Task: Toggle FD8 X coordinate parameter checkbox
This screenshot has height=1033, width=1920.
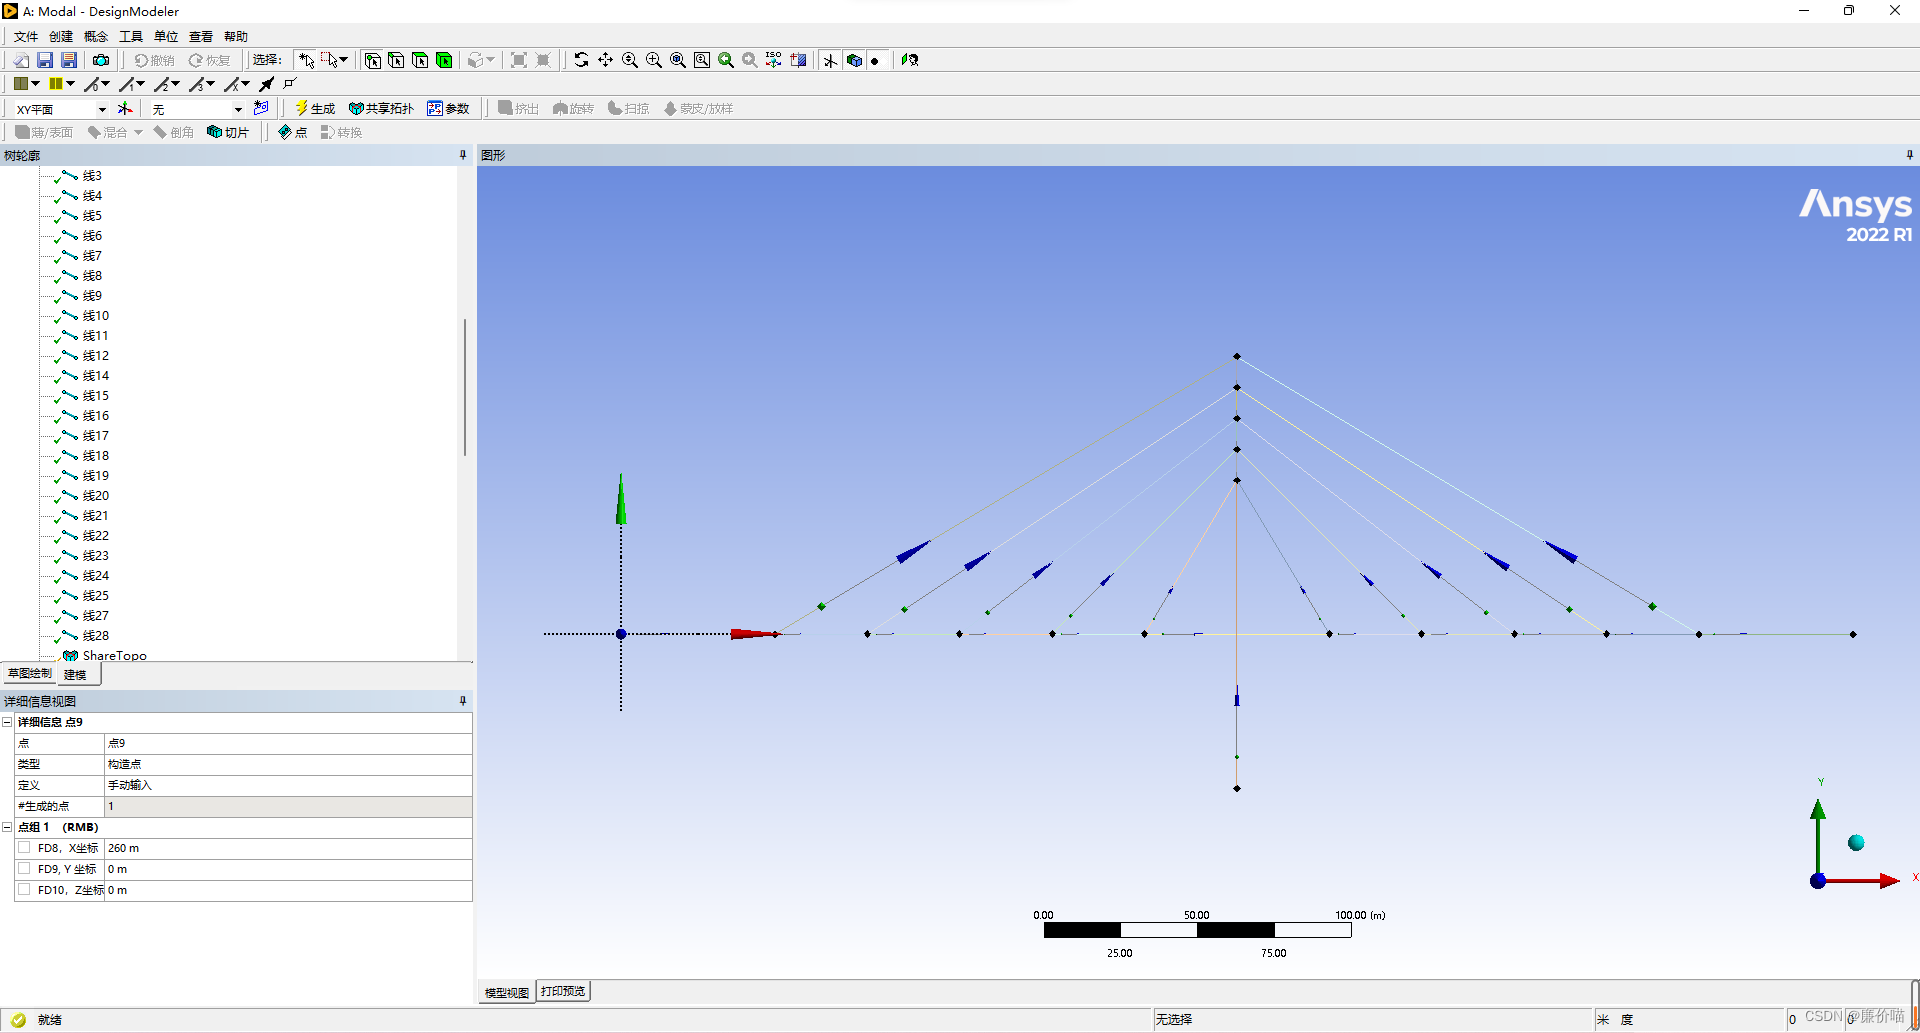Action: (x=24, y=848)
